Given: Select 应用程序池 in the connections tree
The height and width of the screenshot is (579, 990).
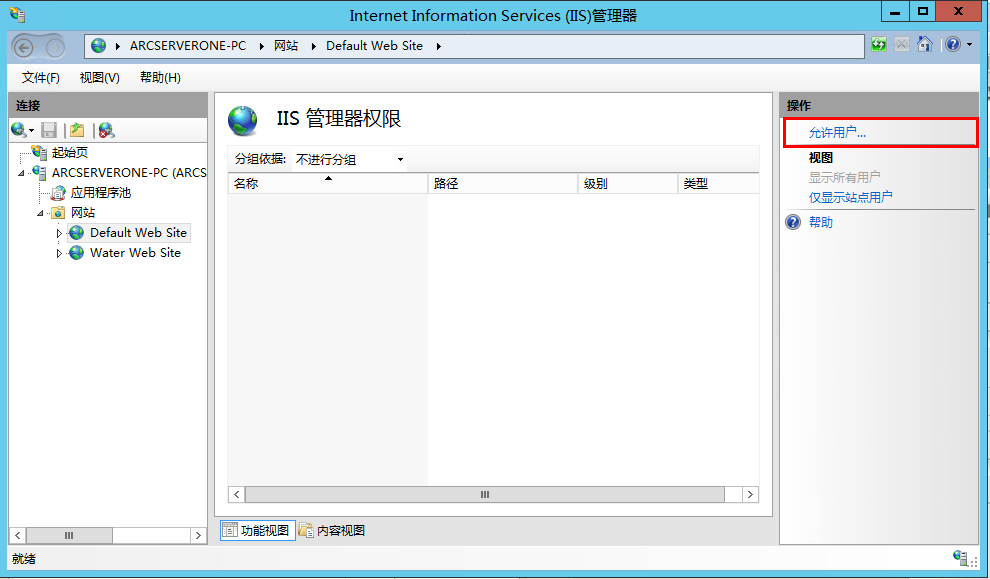Looking at the screenshot, I should pos(101,193).
